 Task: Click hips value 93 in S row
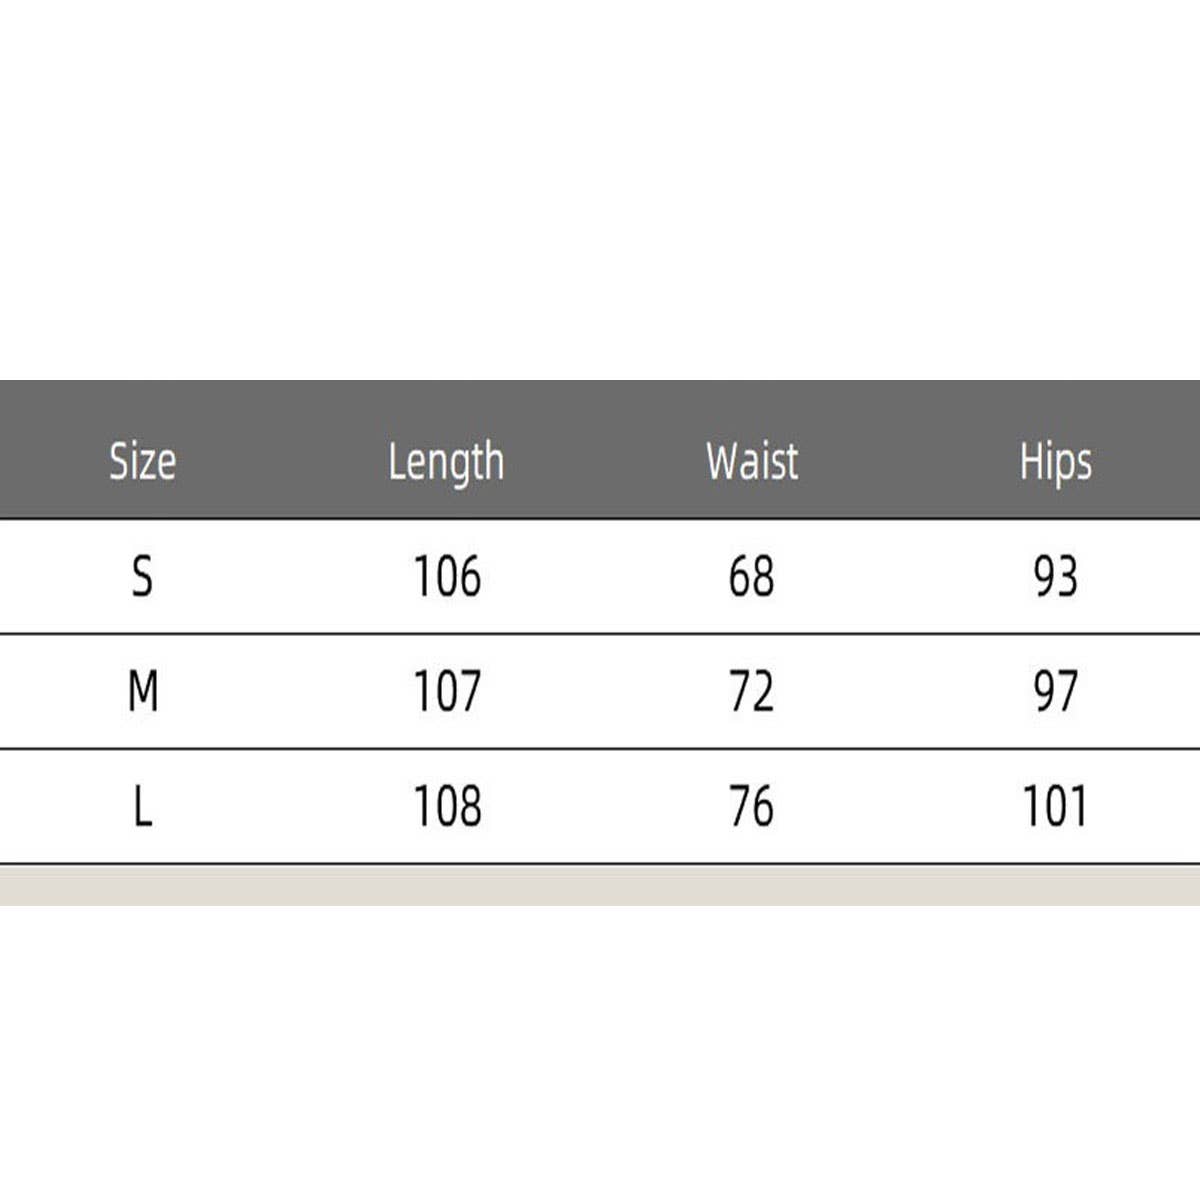[x=1055, y=577]
